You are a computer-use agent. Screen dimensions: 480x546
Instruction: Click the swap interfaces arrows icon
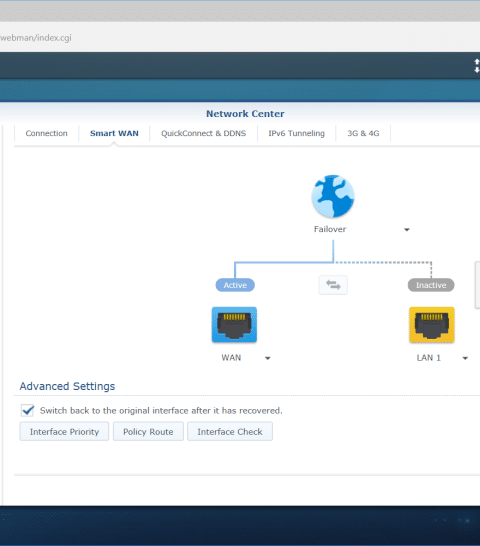(x=333, y=285)
